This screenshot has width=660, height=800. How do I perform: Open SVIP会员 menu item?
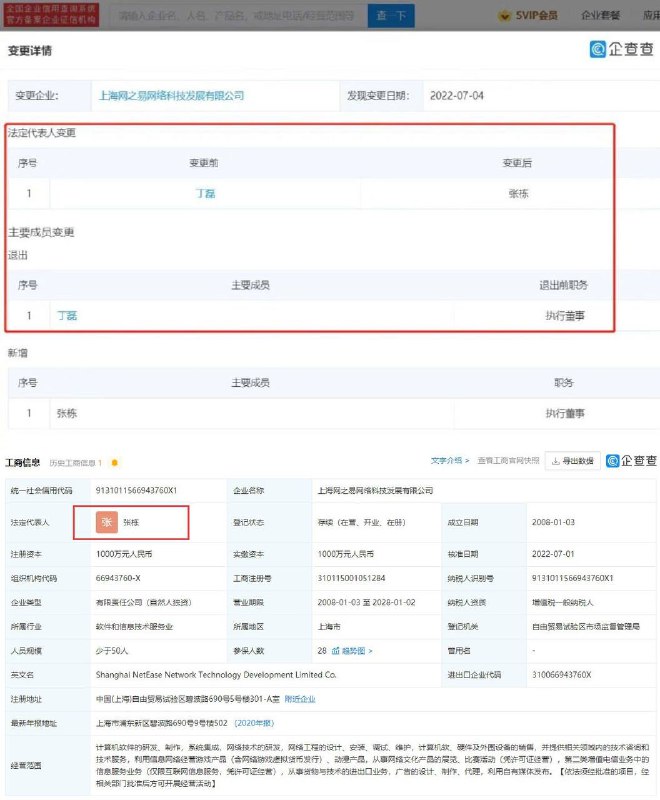[x=536, y=16]
